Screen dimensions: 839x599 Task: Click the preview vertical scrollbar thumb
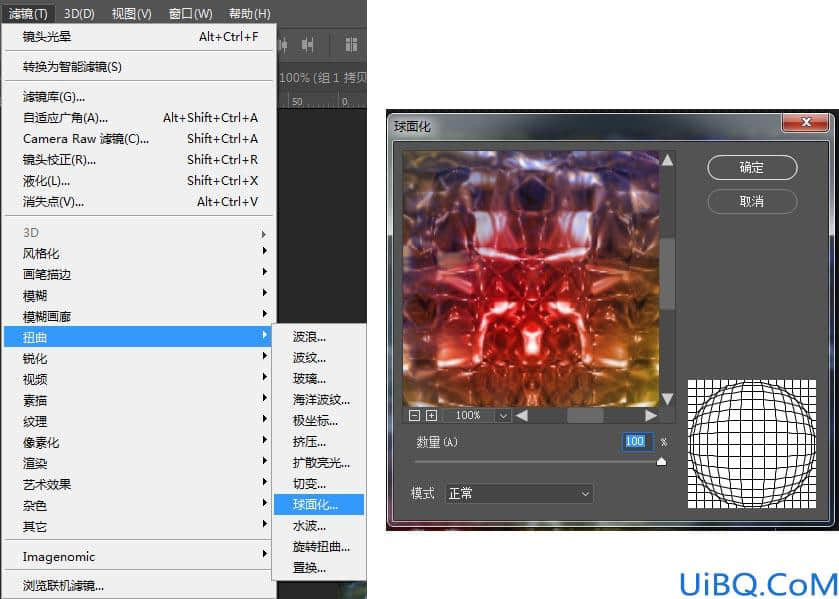click(x=667, y=274)
